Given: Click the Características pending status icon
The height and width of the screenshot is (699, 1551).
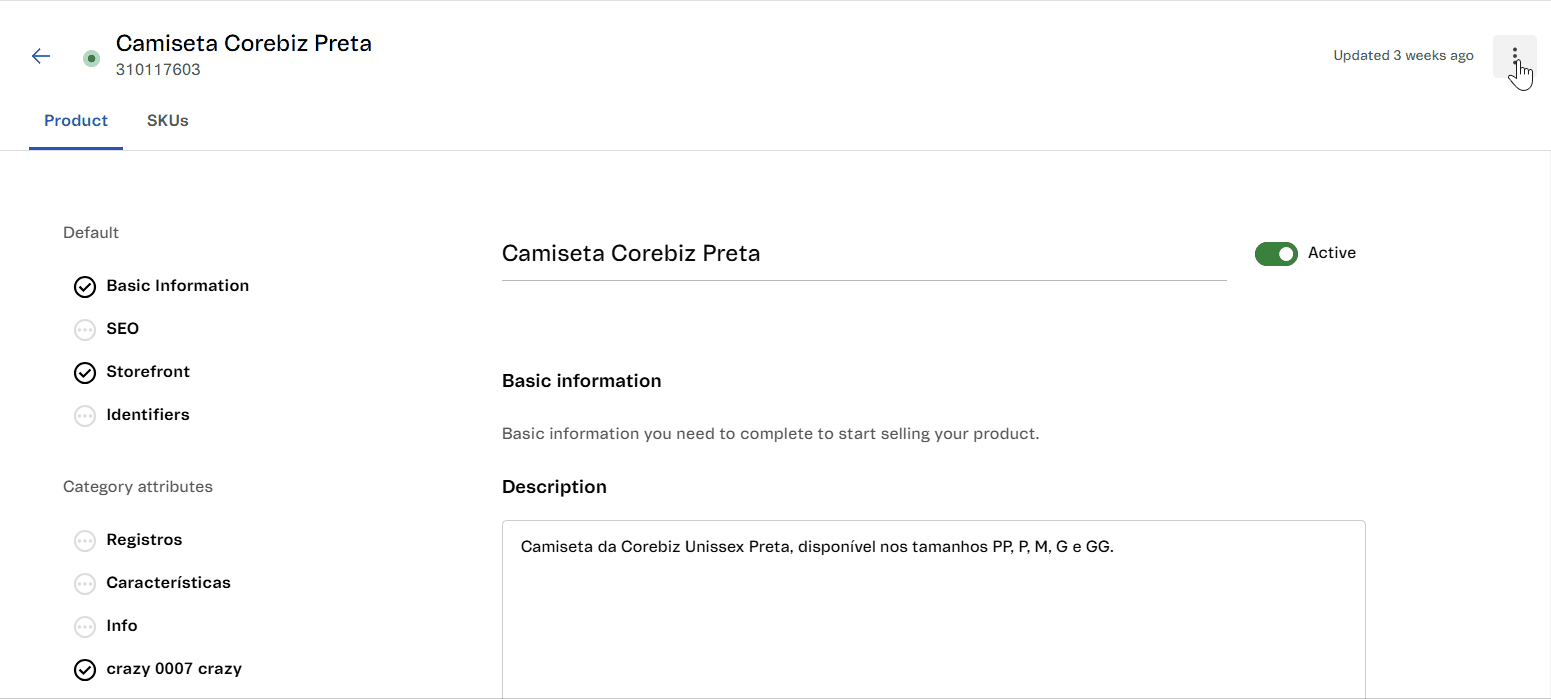Looking at the screenshot, I should (85, 584).
